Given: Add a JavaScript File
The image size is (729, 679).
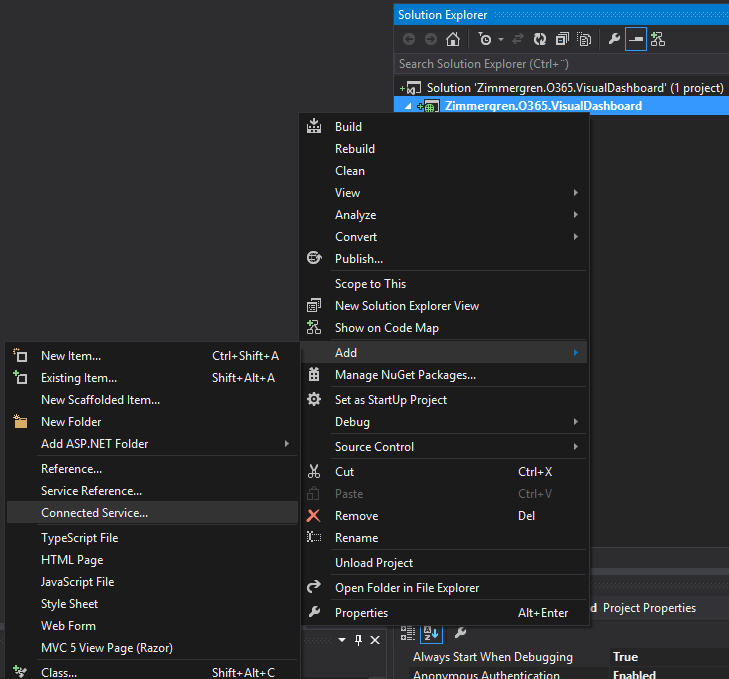Looking at the screenshot, I should 152,582.
